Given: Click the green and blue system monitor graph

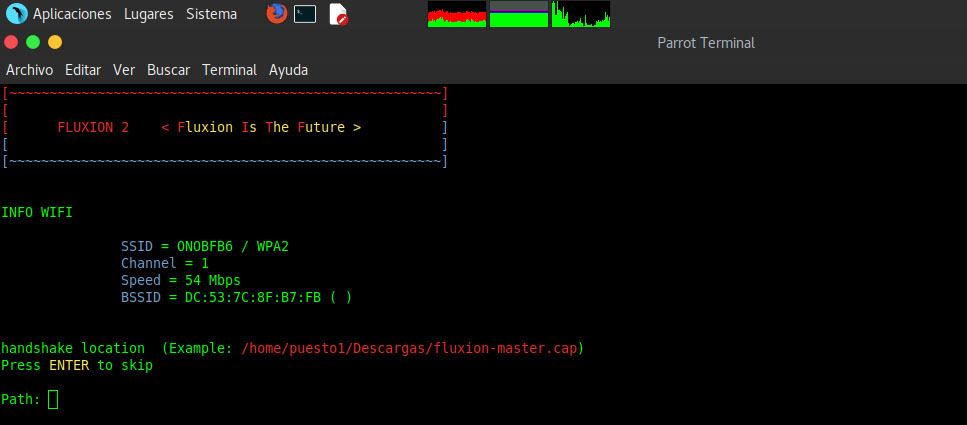Looking at the screenshot, I should tap(519, 14).
